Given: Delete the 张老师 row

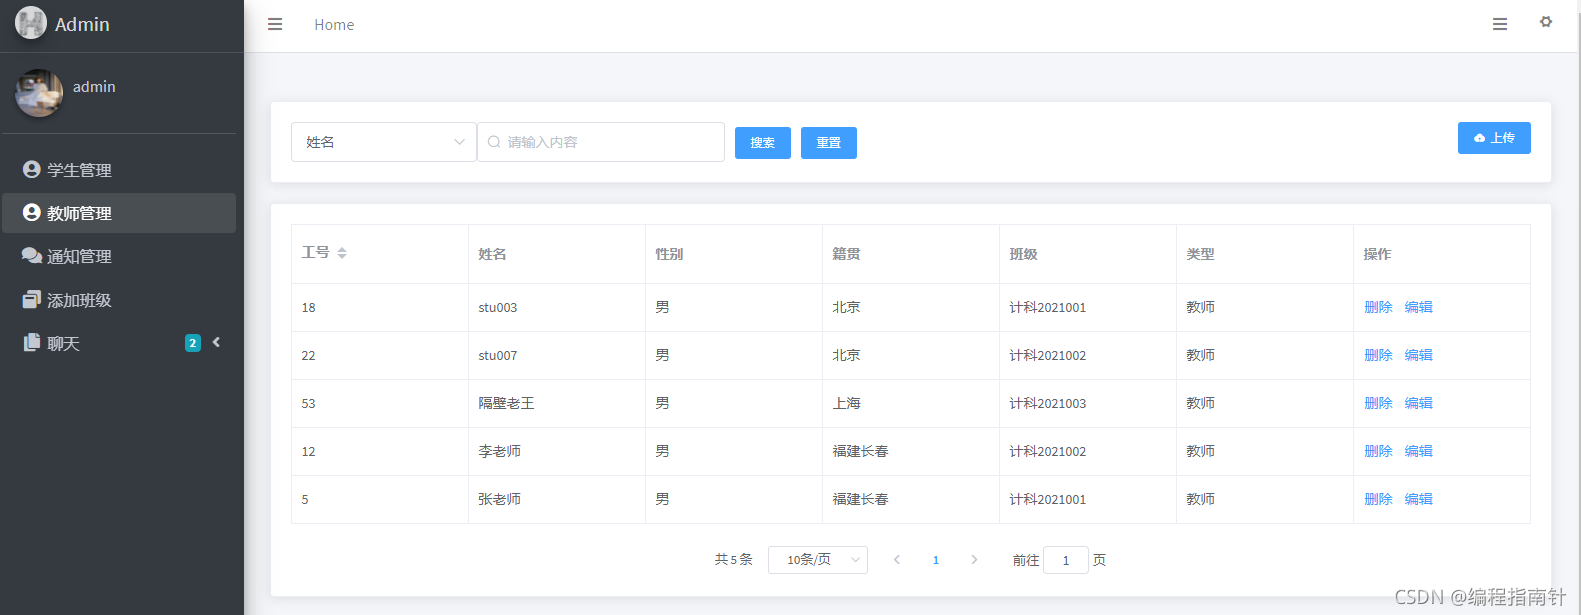Looking at the screenshot, I should (1378, 499).
